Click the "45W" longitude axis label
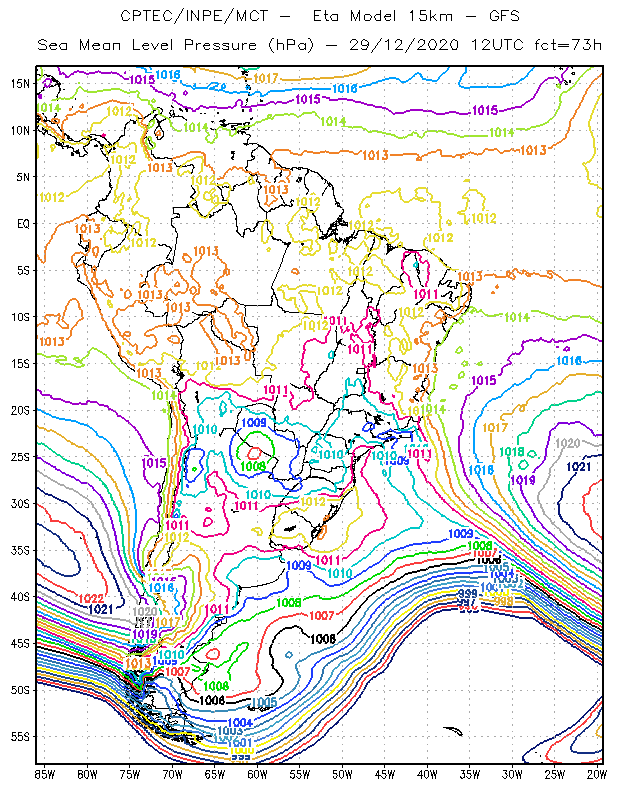 [x=385, y=775]
